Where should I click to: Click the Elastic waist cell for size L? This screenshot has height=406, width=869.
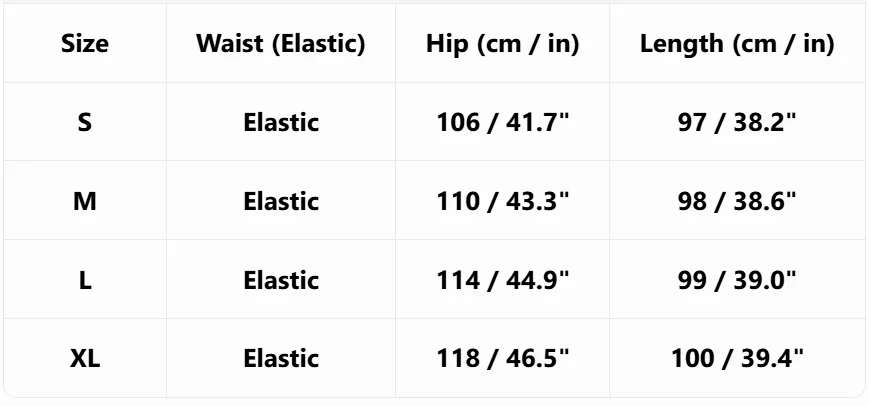coord(281,280)
